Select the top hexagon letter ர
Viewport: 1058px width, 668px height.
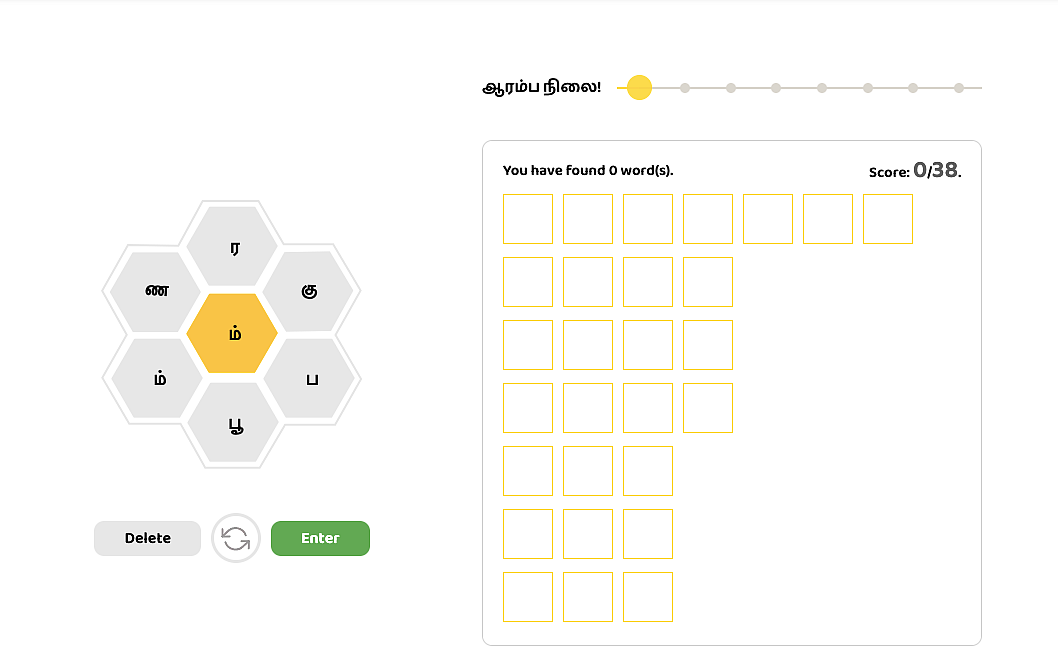coord(232,246)
